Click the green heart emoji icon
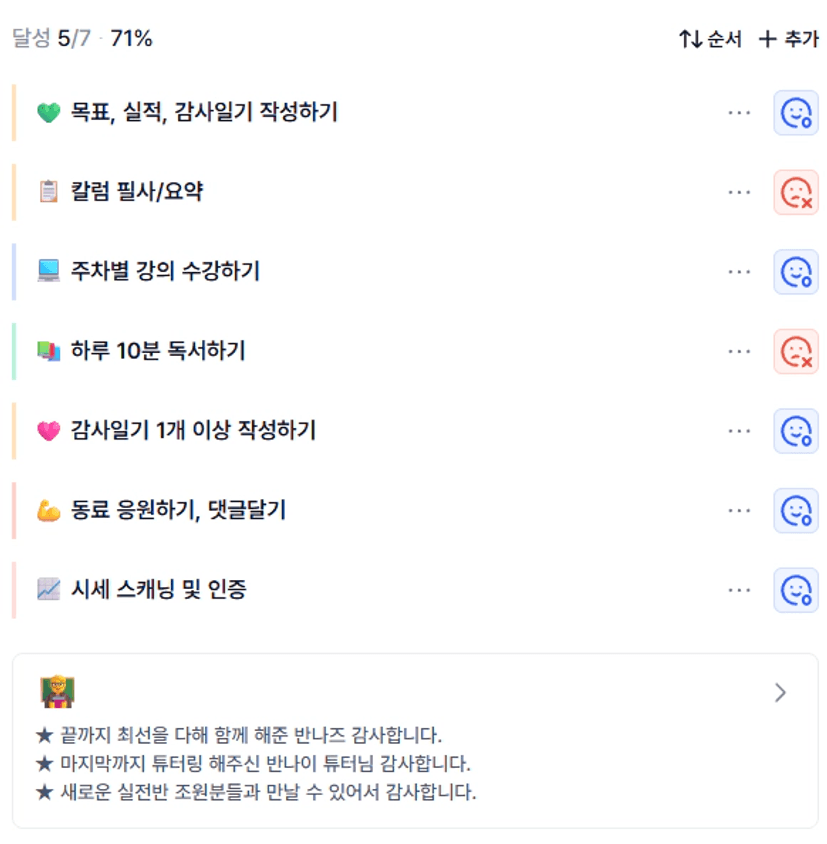 coord(48,113)
